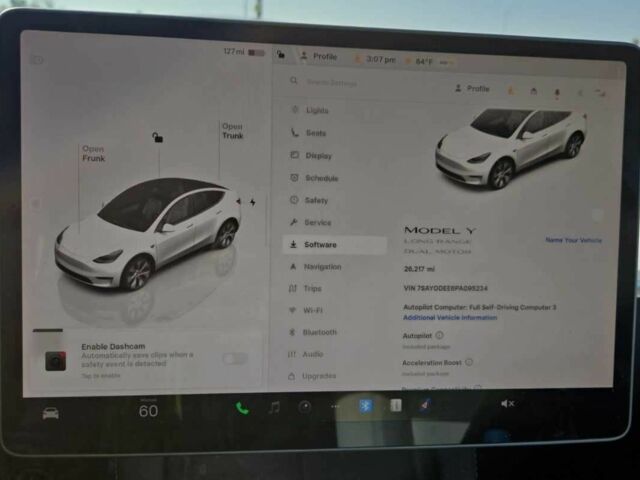Tap the car controls icon in bottom bar
640x480 pixels.
pos(51,413)
